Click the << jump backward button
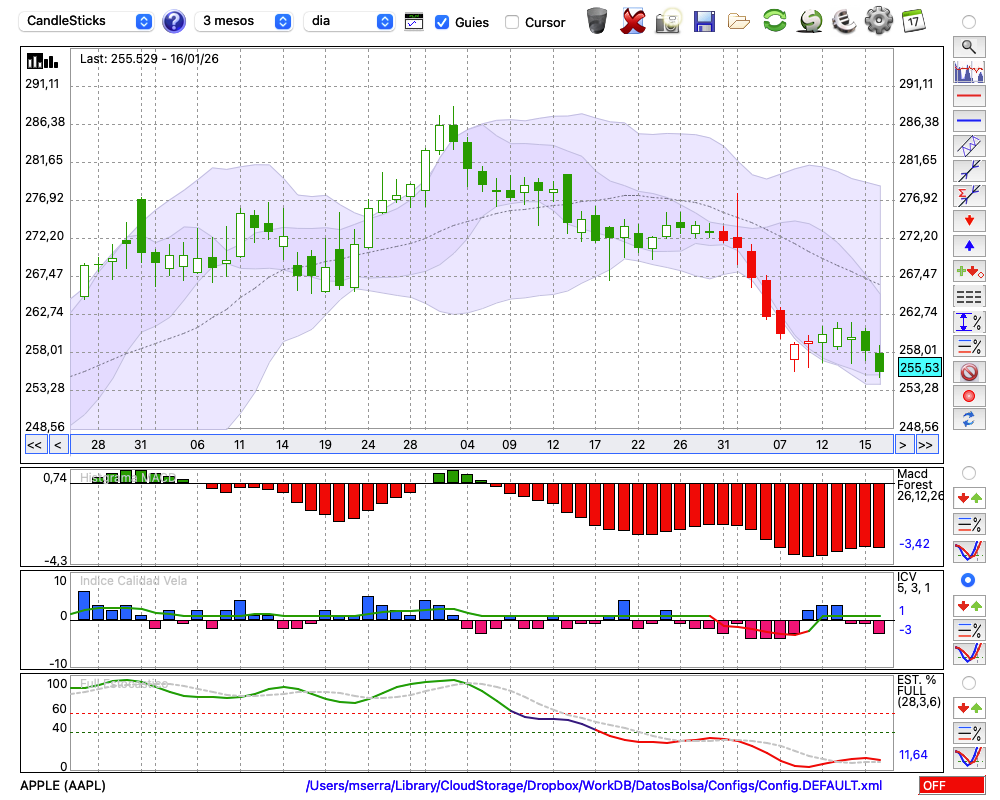The height and width of the screenshot is (800, 1000). pyautogui.click(x=34, y=445)
